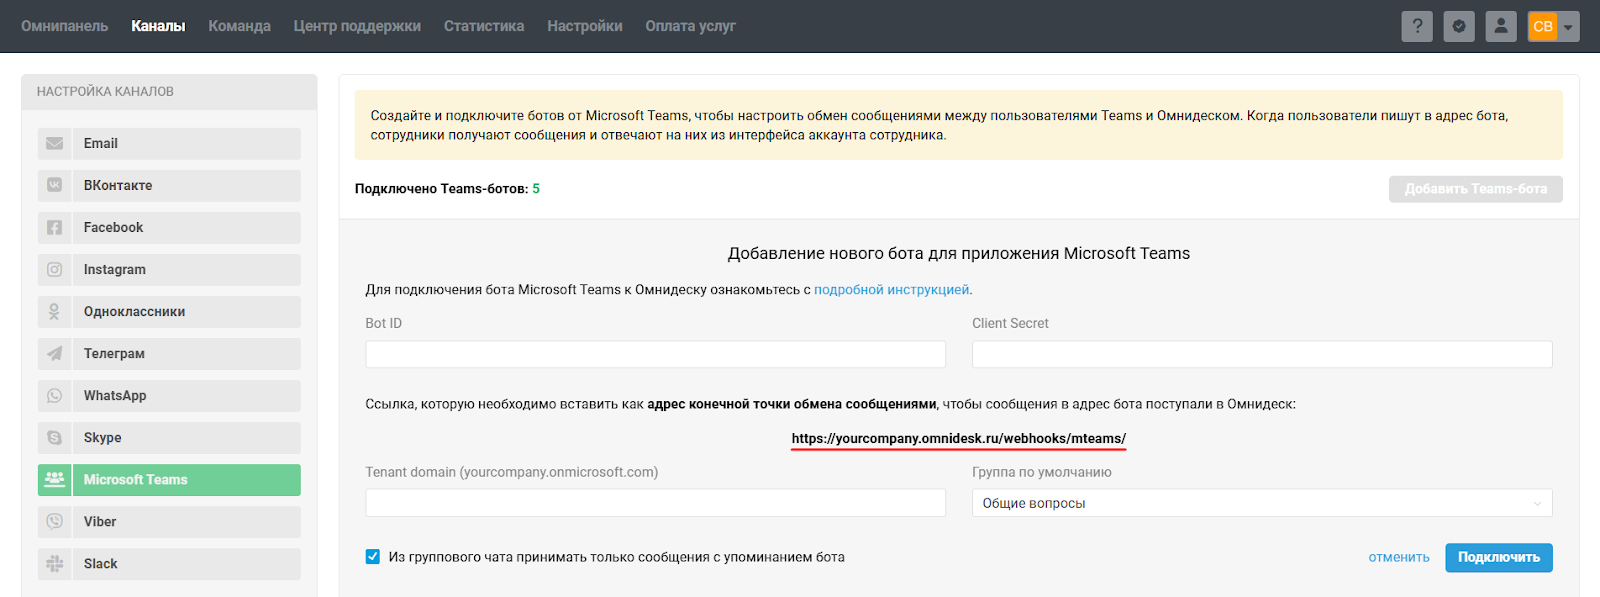This screenshot has height=597, width=1600.
Task: Click the orange CB avatar
Action: [1542, 26]
